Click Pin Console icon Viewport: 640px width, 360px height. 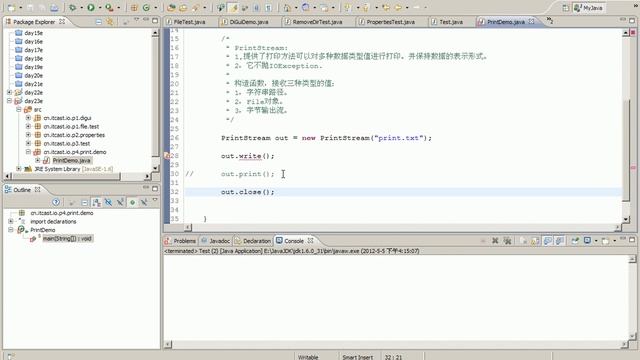tap(575, 241)
